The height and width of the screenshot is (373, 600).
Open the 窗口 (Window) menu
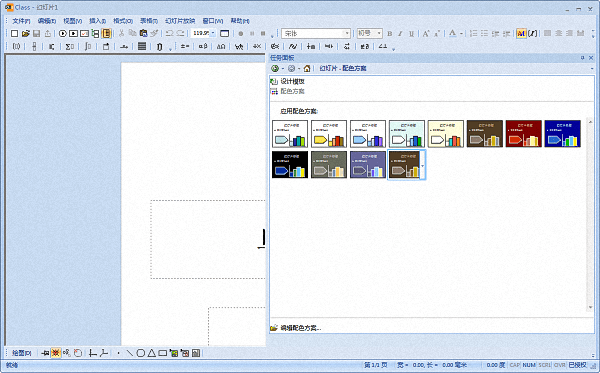(x=213, y=21)
